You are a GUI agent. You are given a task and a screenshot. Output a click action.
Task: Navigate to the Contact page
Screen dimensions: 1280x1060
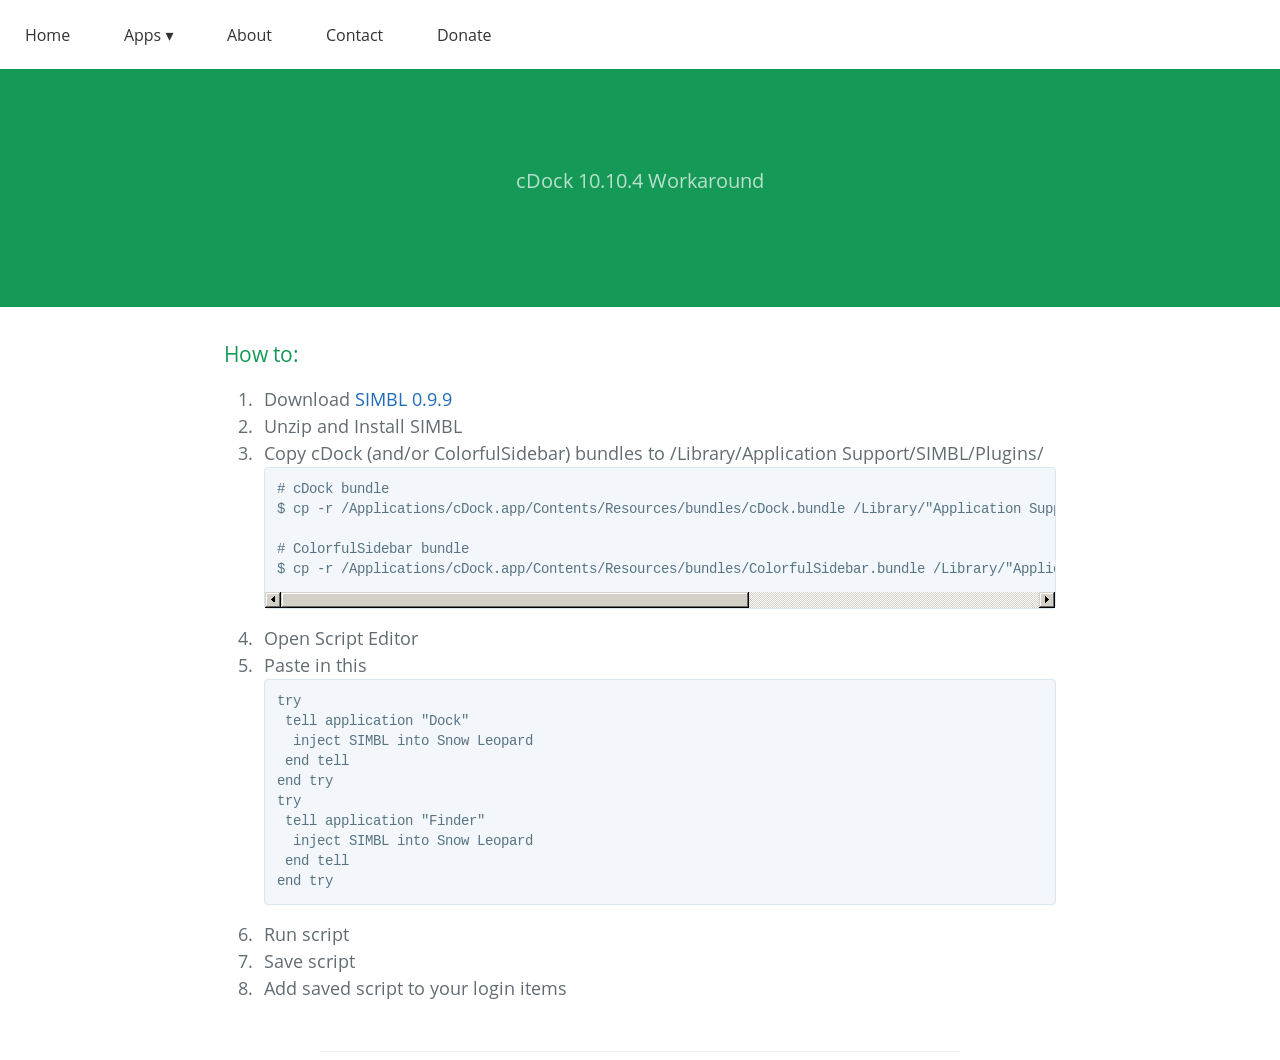click(x=354, y=35)
